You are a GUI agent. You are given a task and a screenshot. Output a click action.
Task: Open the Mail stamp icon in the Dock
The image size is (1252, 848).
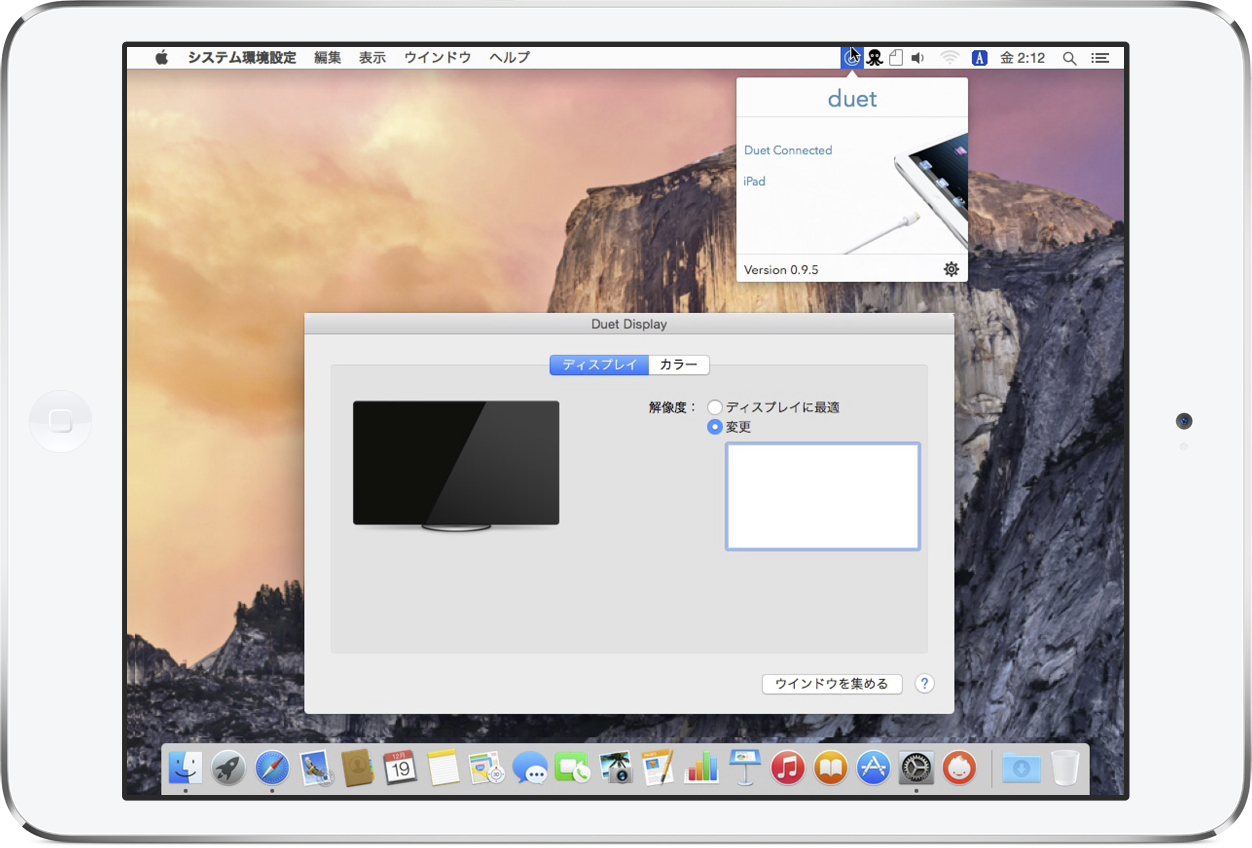point(314,768)
